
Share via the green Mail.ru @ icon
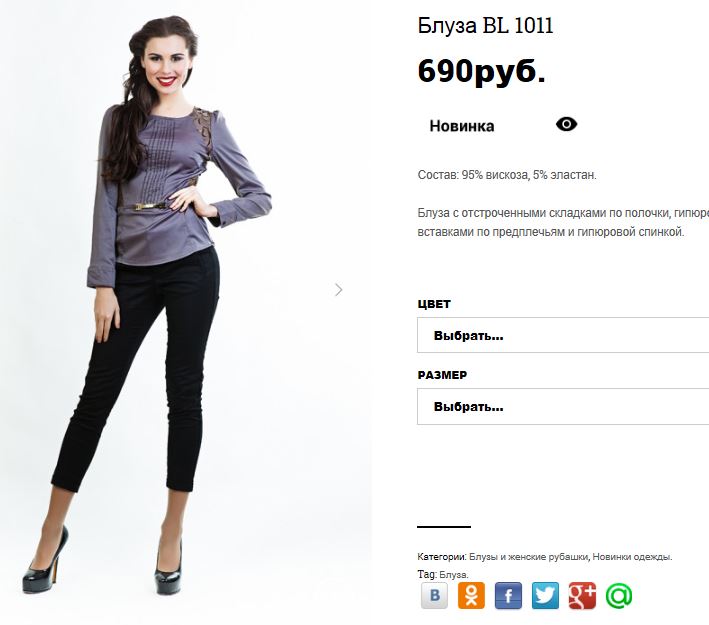pyautogui.click(x=619, y=596)
